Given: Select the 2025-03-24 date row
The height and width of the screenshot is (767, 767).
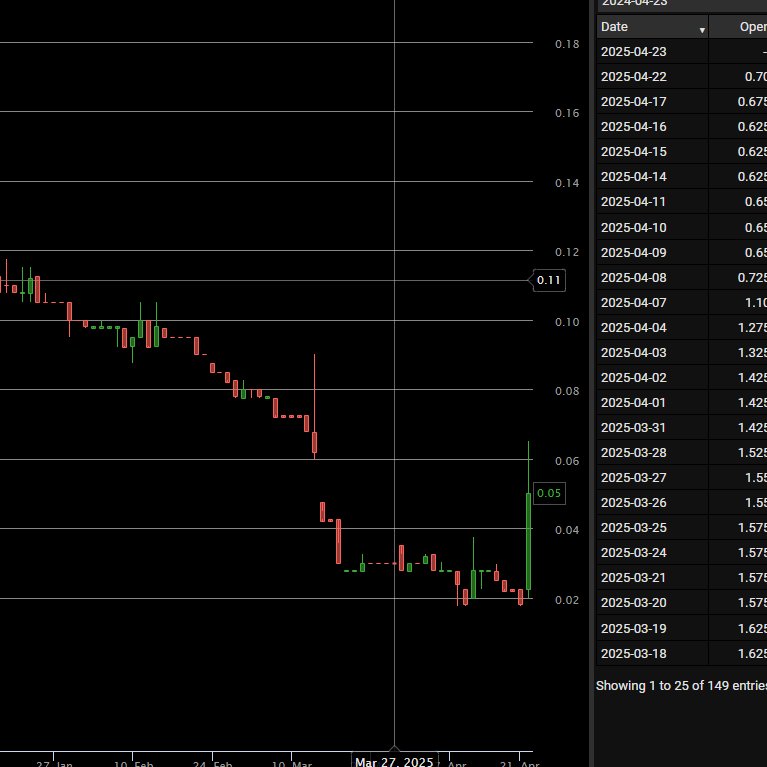Looking at the screenshot, I should (x=682, y=551).
